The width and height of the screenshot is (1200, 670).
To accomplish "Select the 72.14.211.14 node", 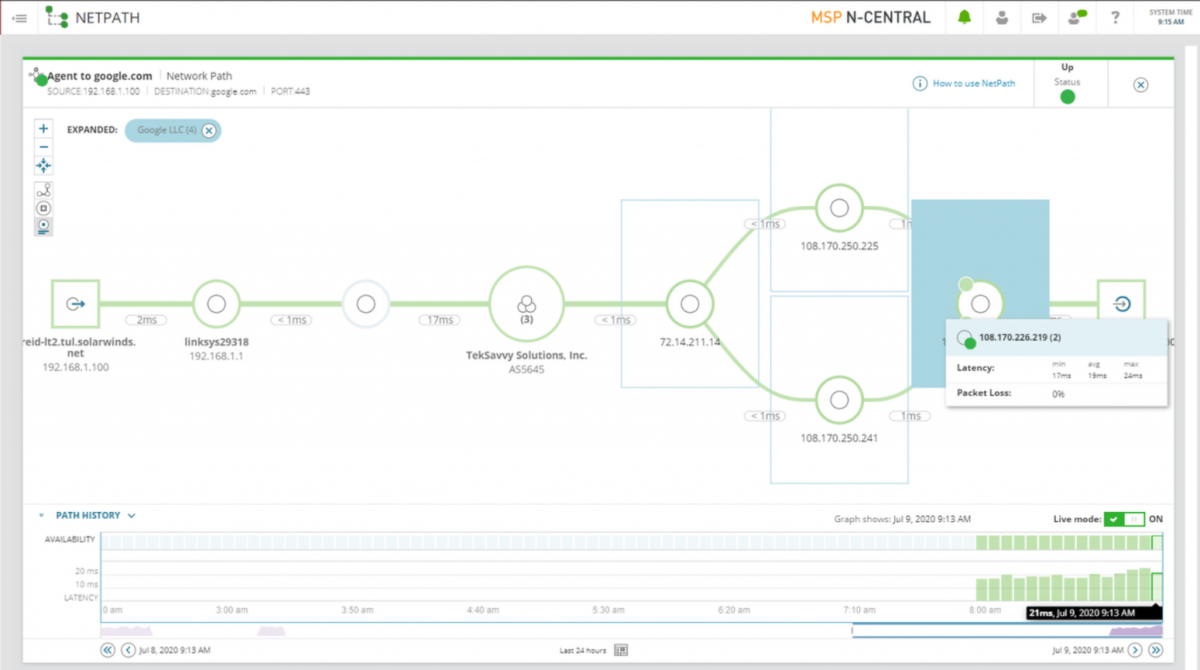I will [x=688, y=304].
